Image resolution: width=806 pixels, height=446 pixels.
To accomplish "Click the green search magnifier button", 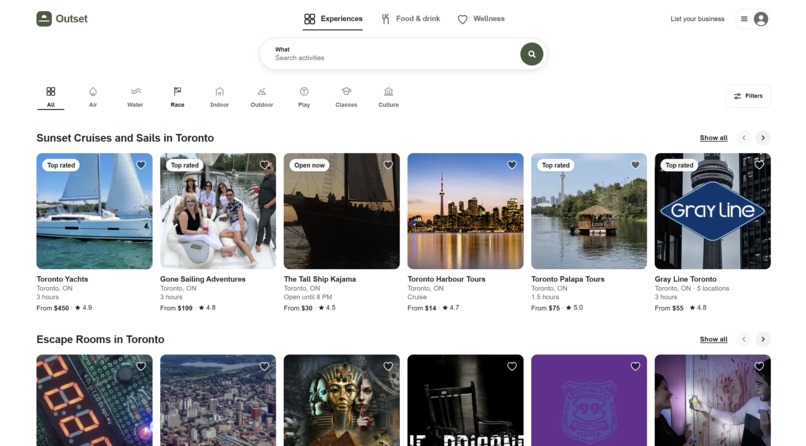I will [x=532, y=54].
